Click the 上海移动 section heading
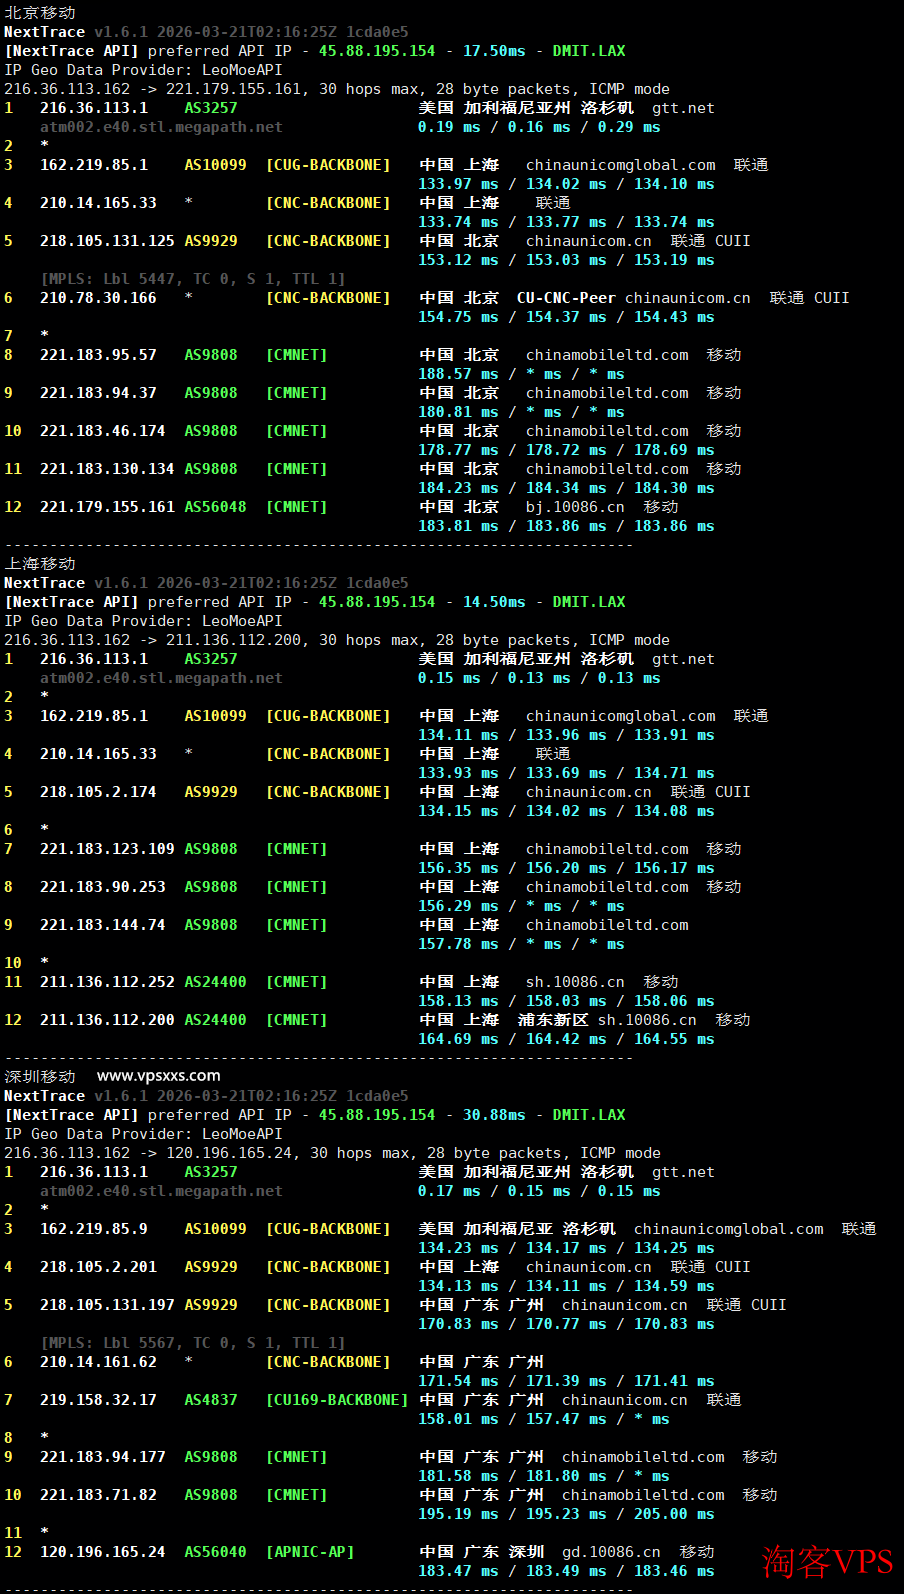904x1594 pixels. pyautogui.click(x=40, y=564)
